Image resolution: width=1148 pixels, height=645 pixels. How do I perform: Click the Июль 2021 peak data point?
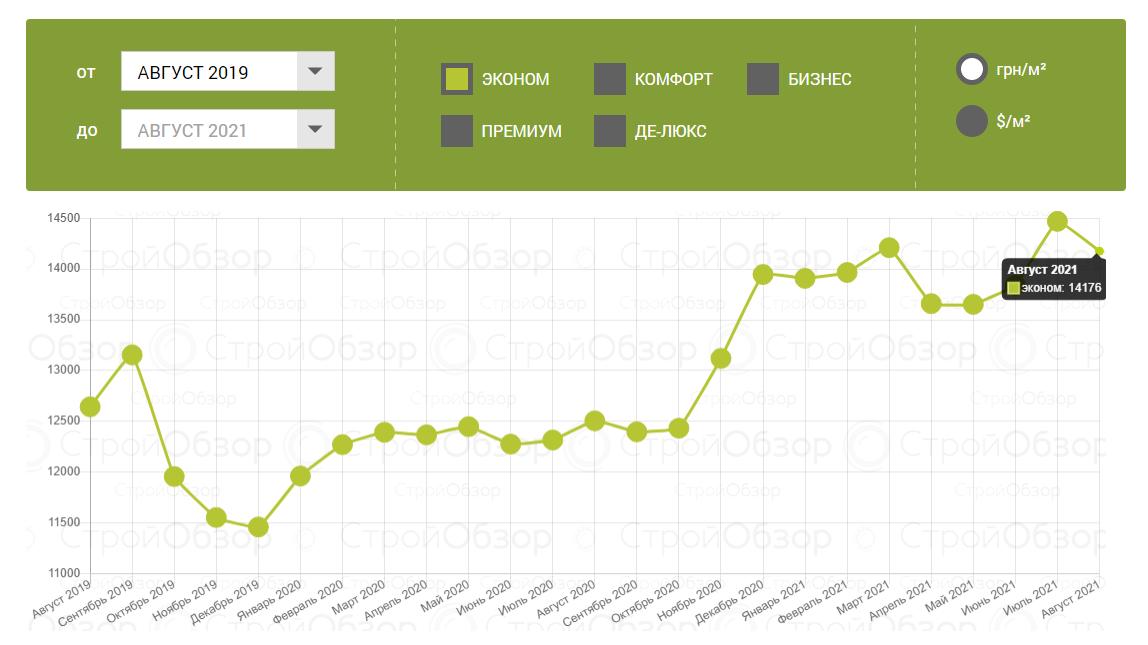(1057, 221)
